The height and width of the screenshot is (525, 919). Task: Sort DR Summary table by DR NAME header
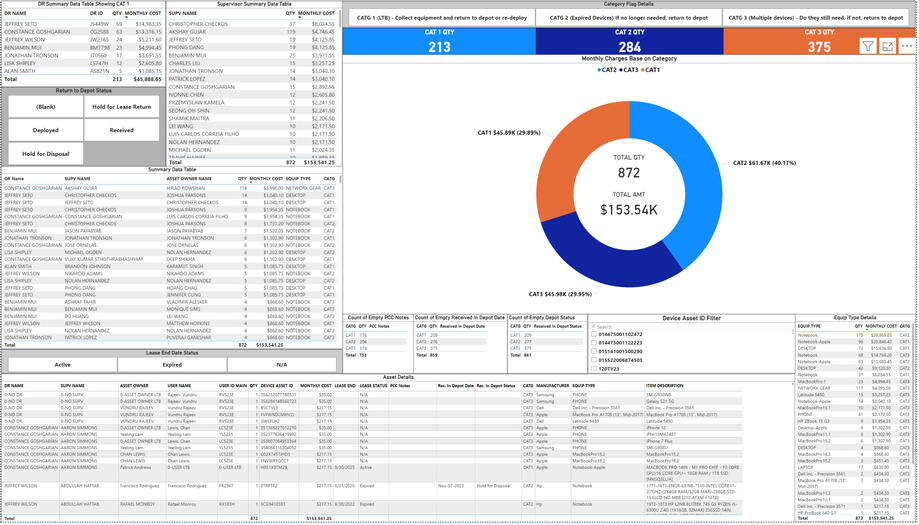15,12
